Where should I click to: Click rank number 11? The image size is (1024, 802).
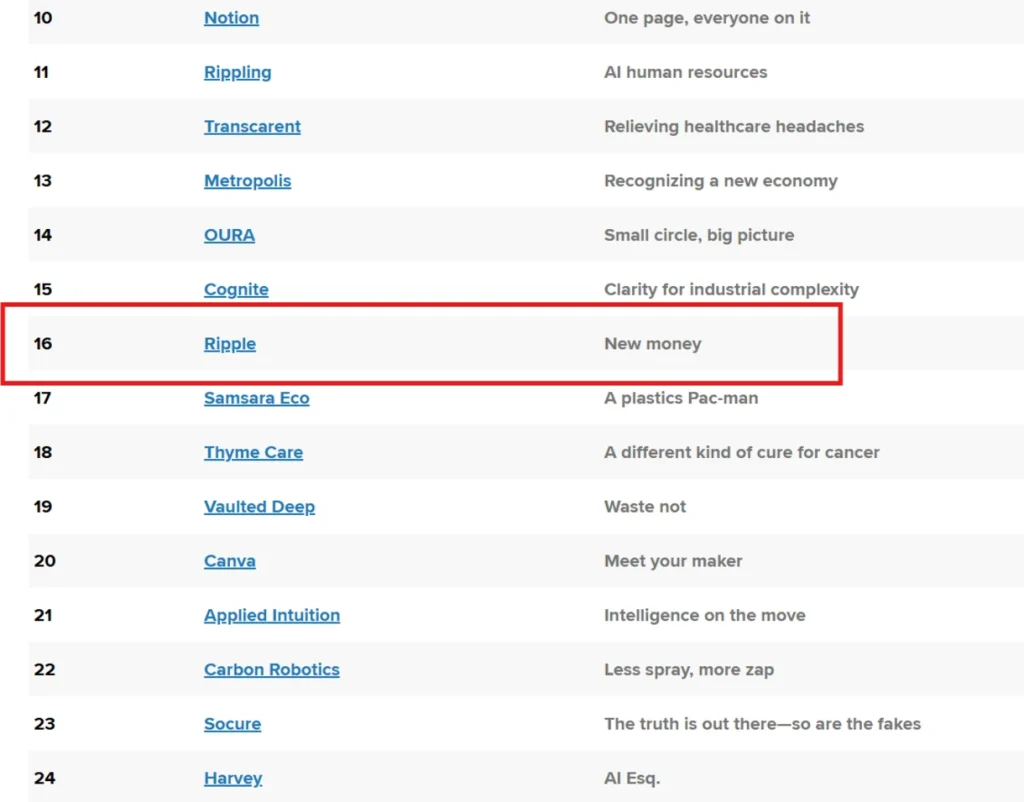[x=41, y=72]
